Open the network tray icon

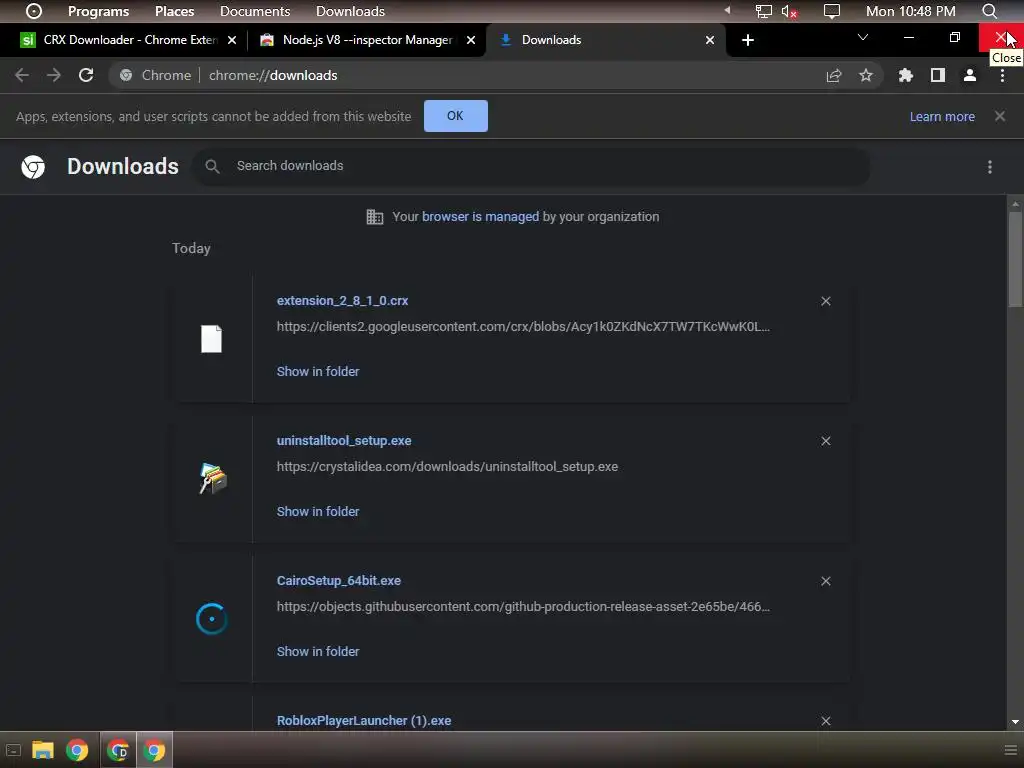(763, 11)
